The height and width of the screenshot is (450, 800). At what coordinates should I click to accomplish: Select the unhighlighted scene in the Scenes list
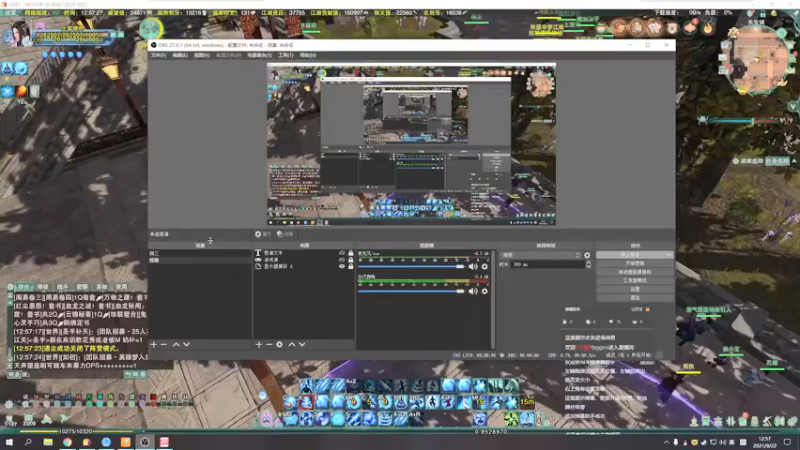pyautogui.click(x=199, y=253)
